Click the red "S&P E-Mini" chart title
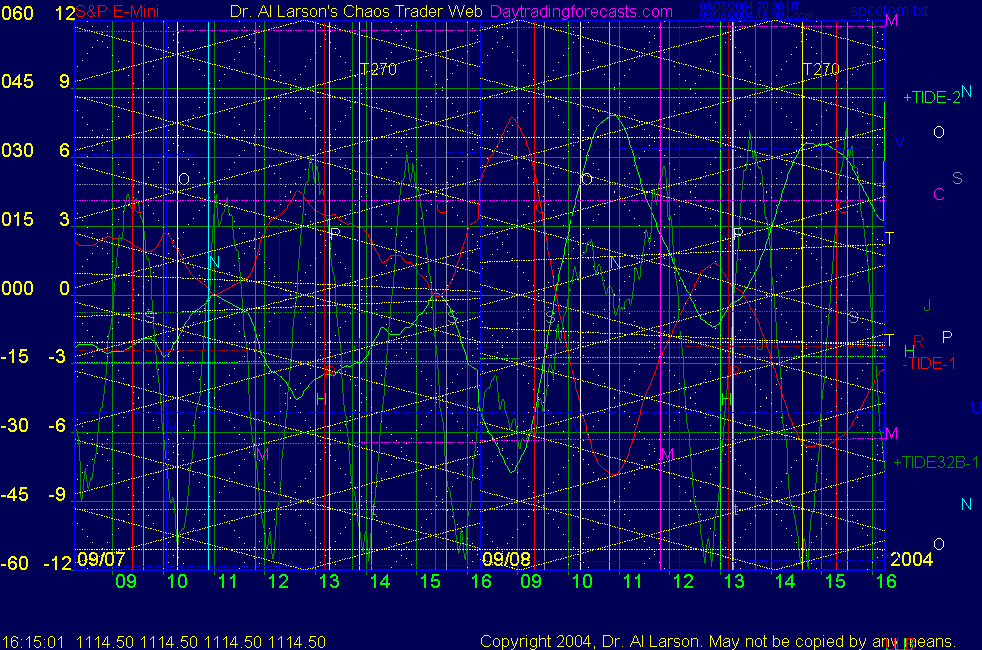Viewport: 982px width, 650px height. [117, 11]
